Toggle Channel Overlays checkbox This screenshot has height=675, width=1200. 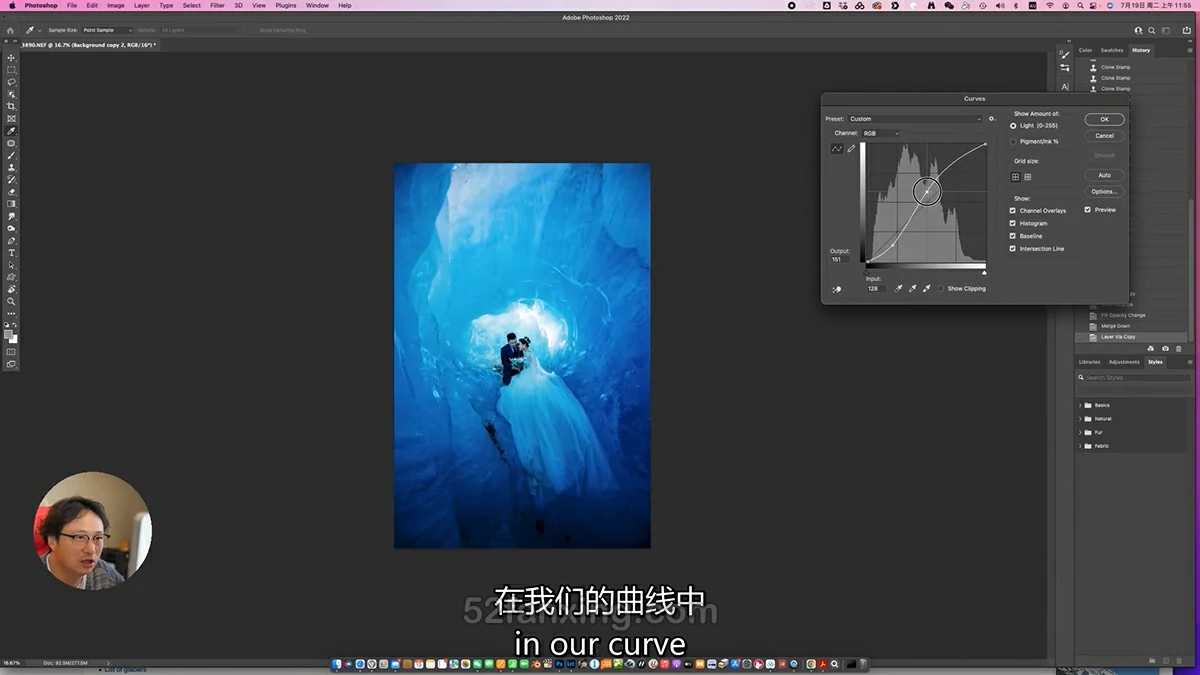(x=1013, y=211)
